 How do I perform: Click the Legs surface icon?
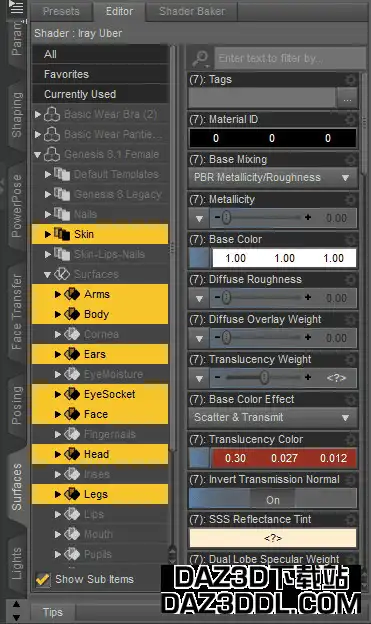[72, 494]
